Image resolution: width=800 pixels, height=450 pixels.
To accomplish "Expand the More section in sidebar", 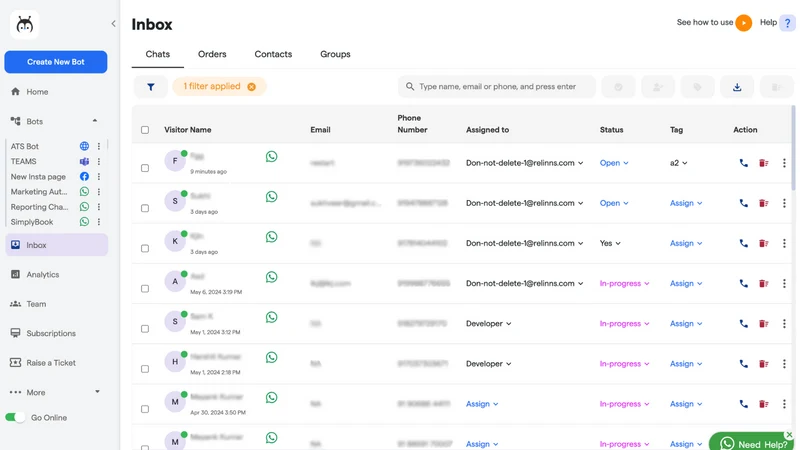I will pyautogui.click(x=55, y=392).
